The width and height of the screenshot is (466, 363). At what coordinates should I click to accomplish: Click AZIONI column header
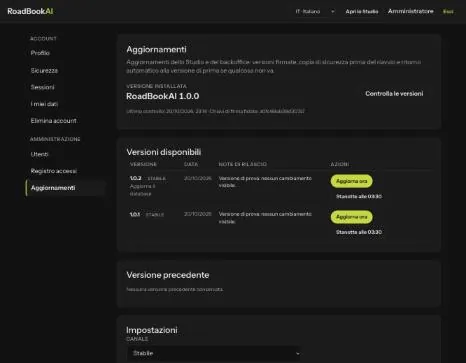tap(340, 164)
